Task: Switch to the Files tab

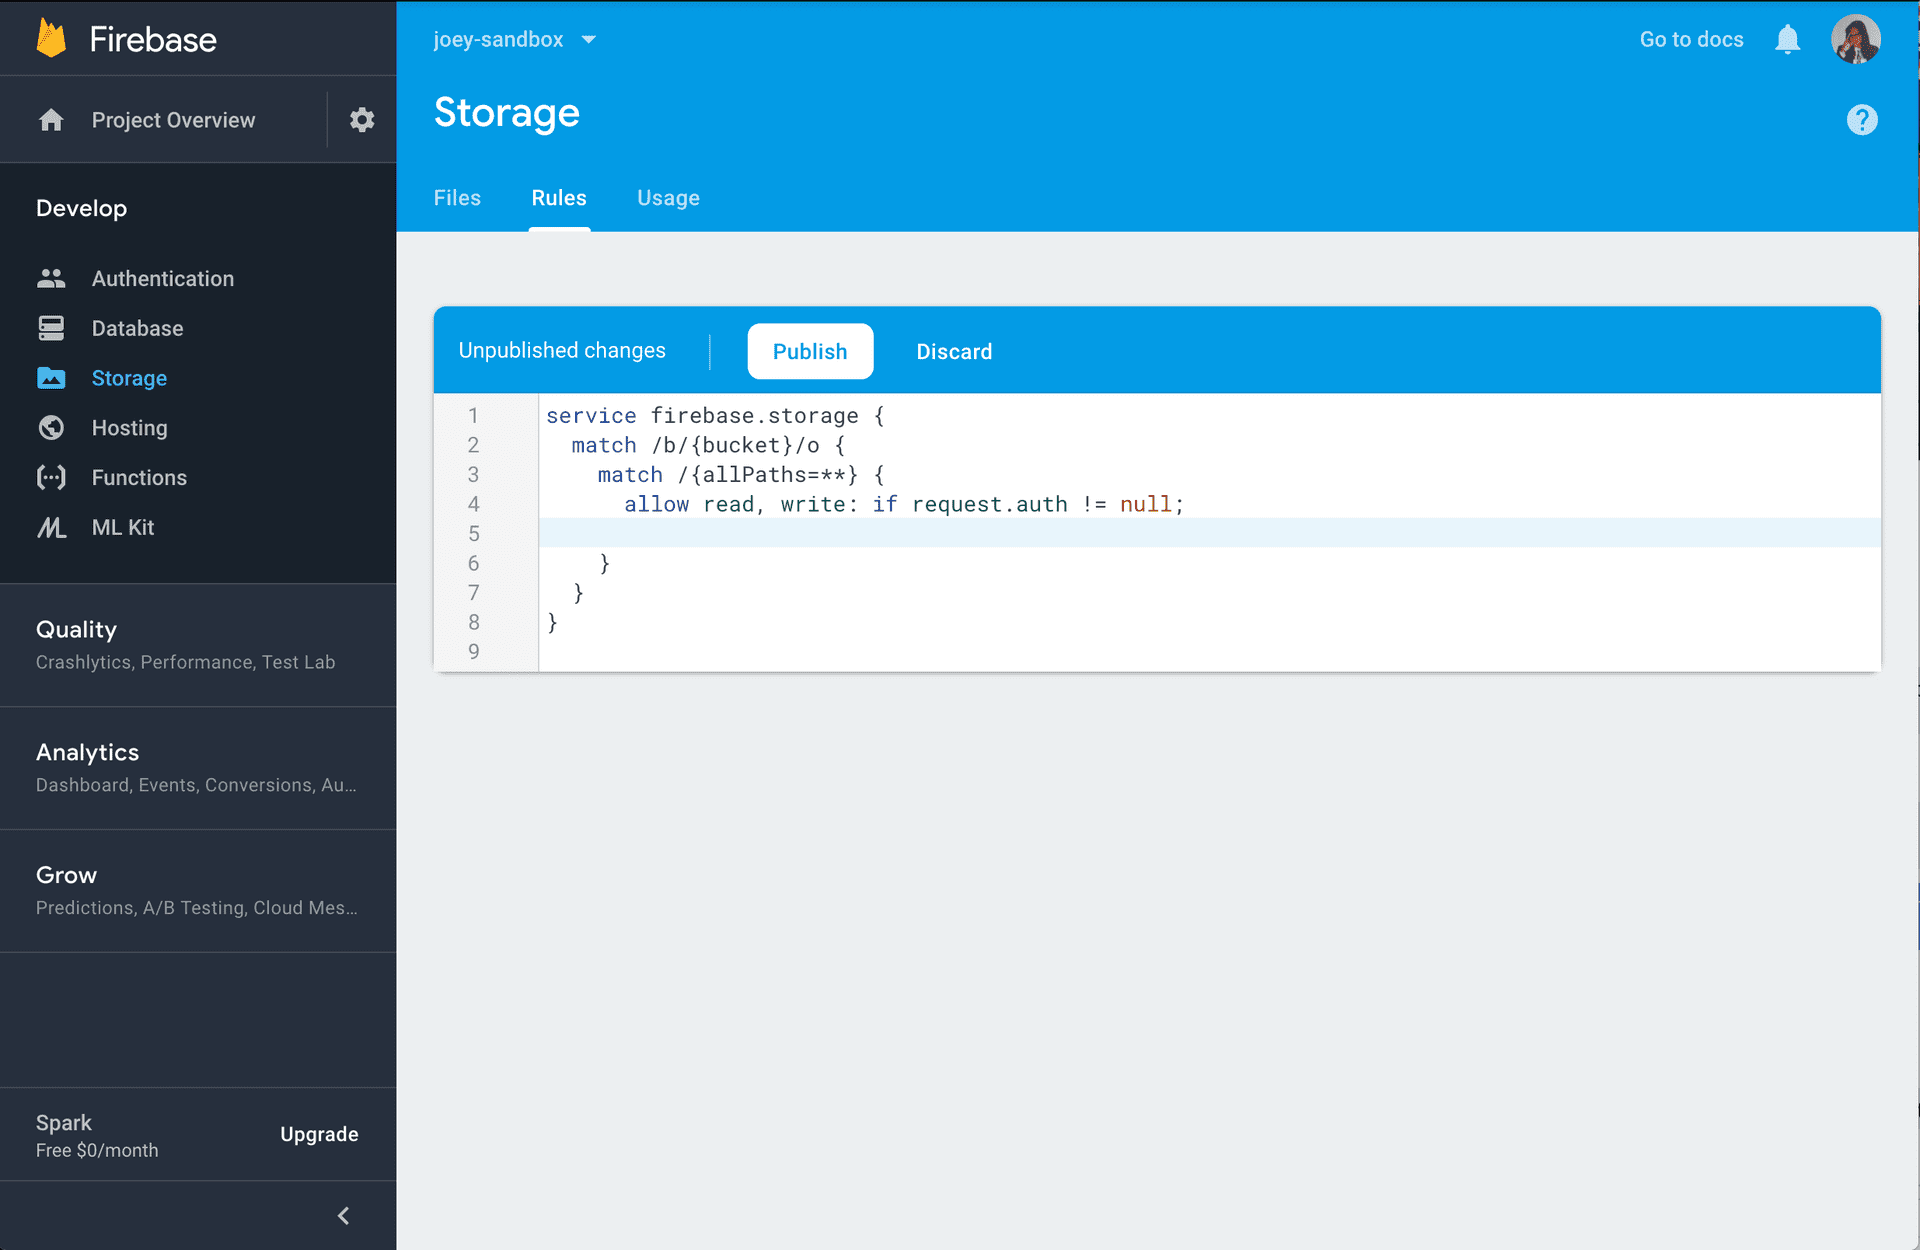Action: click(457, 198)
